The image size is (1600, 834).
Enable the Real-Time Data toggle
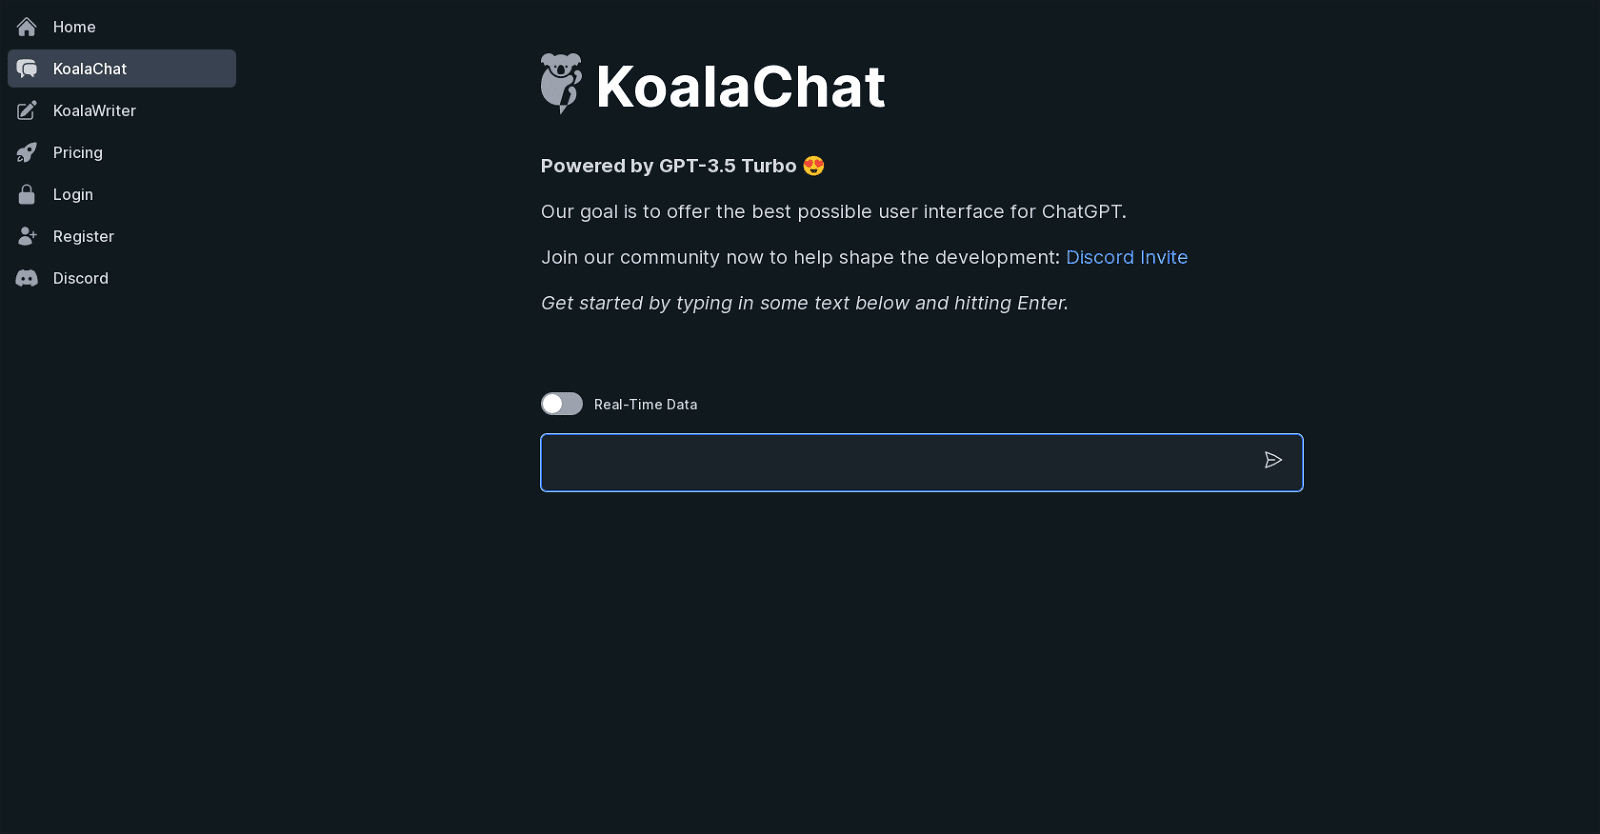[x=561, y=403]
